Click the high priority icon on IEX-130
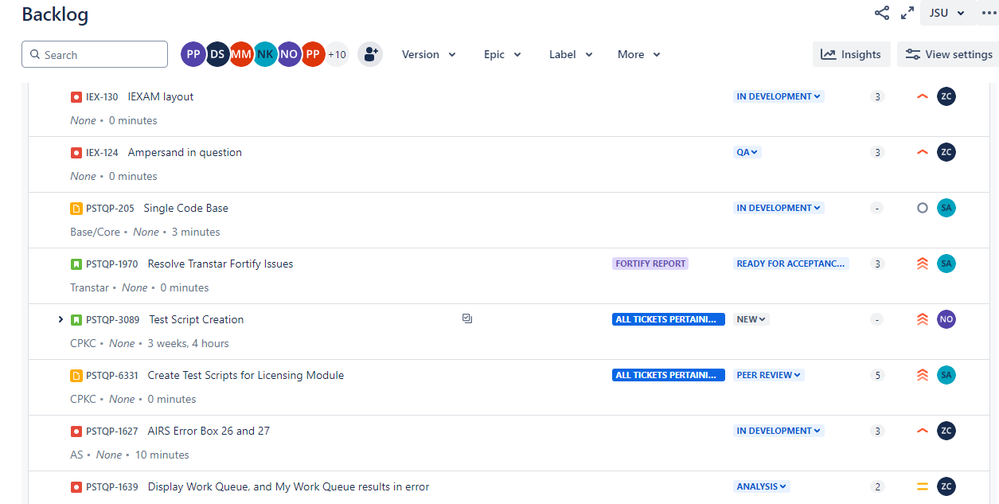Image resolution: width=999 pixels, height=504 pixels. (x=922, y=97)
